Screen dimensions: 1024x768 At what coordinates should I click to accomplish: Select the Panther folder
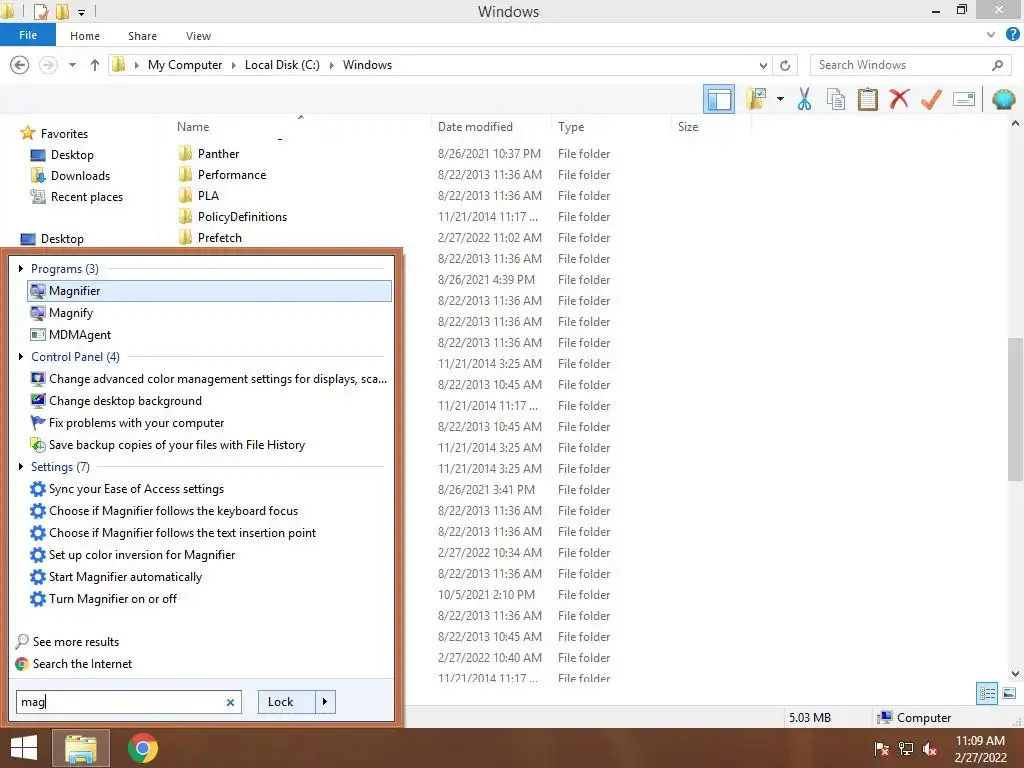point(218,153)
